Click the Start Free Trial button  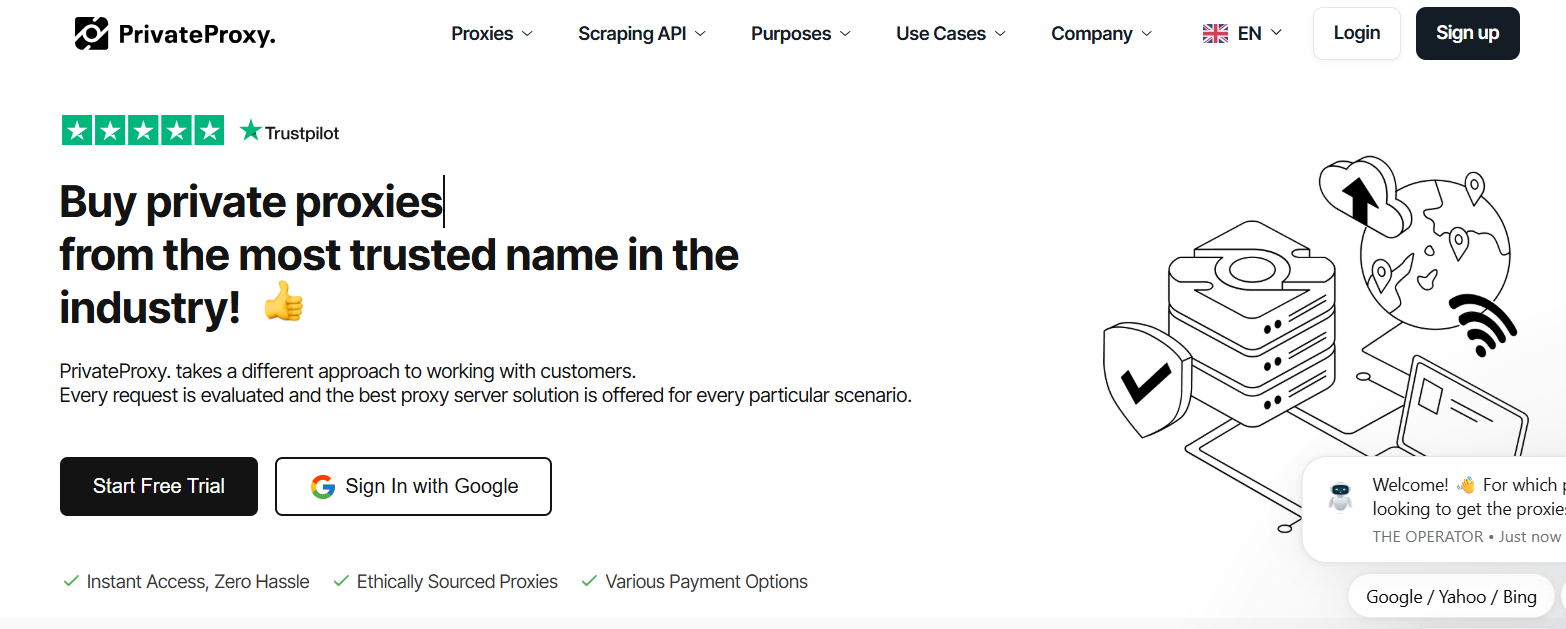tap(158, 486)
